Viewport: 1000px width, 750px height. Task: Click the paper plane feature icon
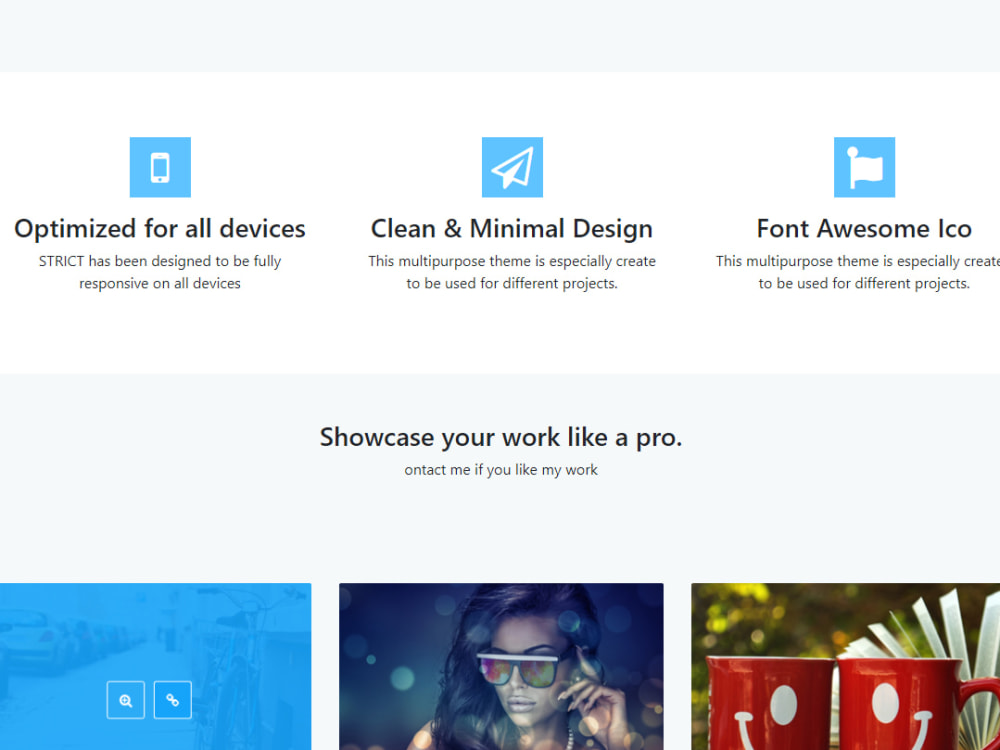(512, 167)
